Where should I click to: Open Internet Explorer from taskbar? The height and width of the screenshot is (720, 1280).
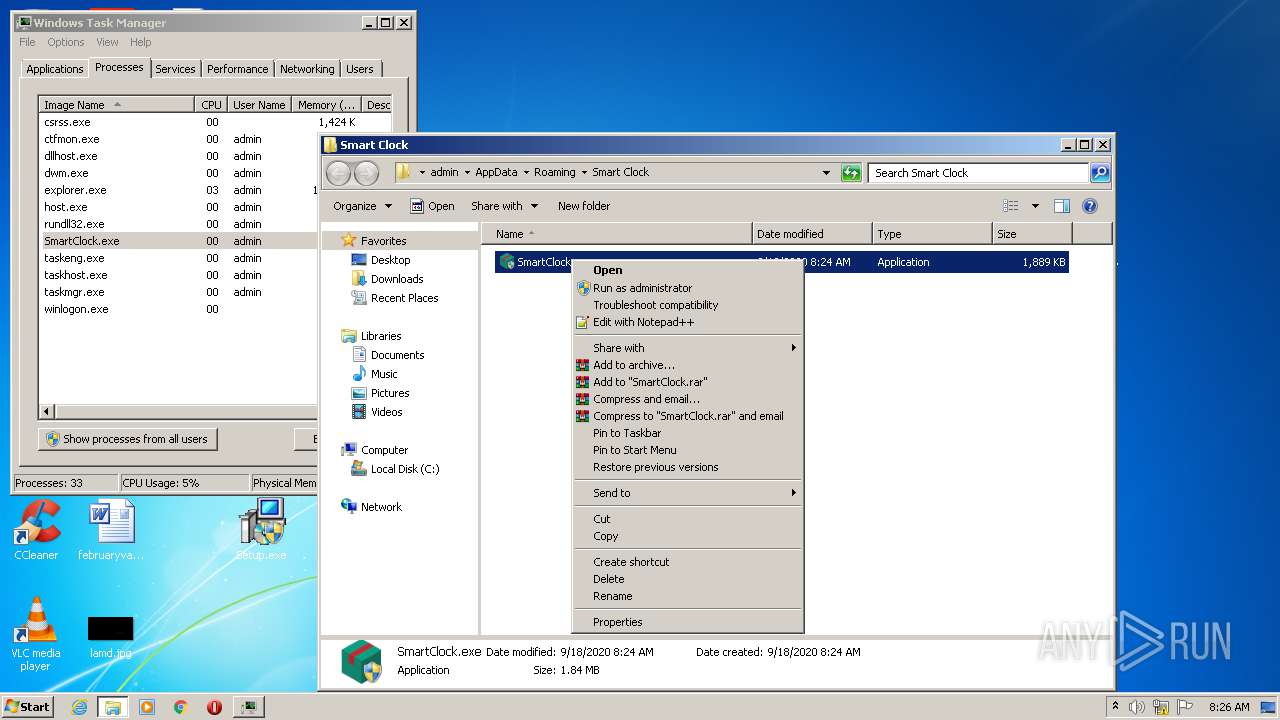[79, 707]
